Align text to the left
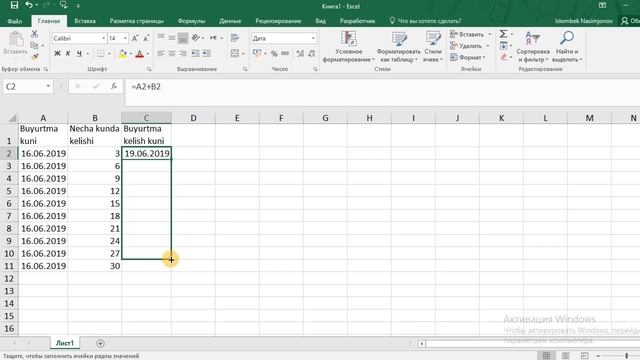 click(x=161, y=53)
